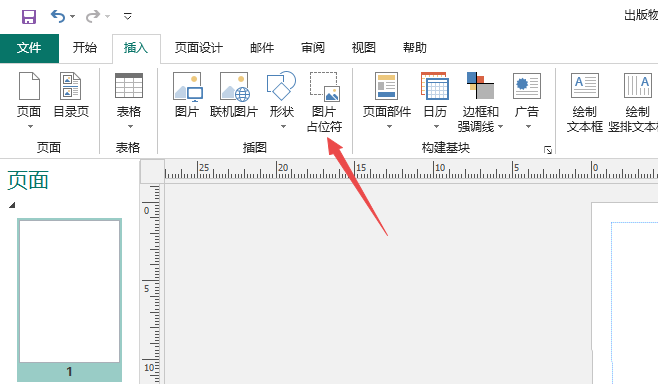The image size is (658, 384).
Task: Switch to the 审阅 (Review) tab
Action: (313, 48)
